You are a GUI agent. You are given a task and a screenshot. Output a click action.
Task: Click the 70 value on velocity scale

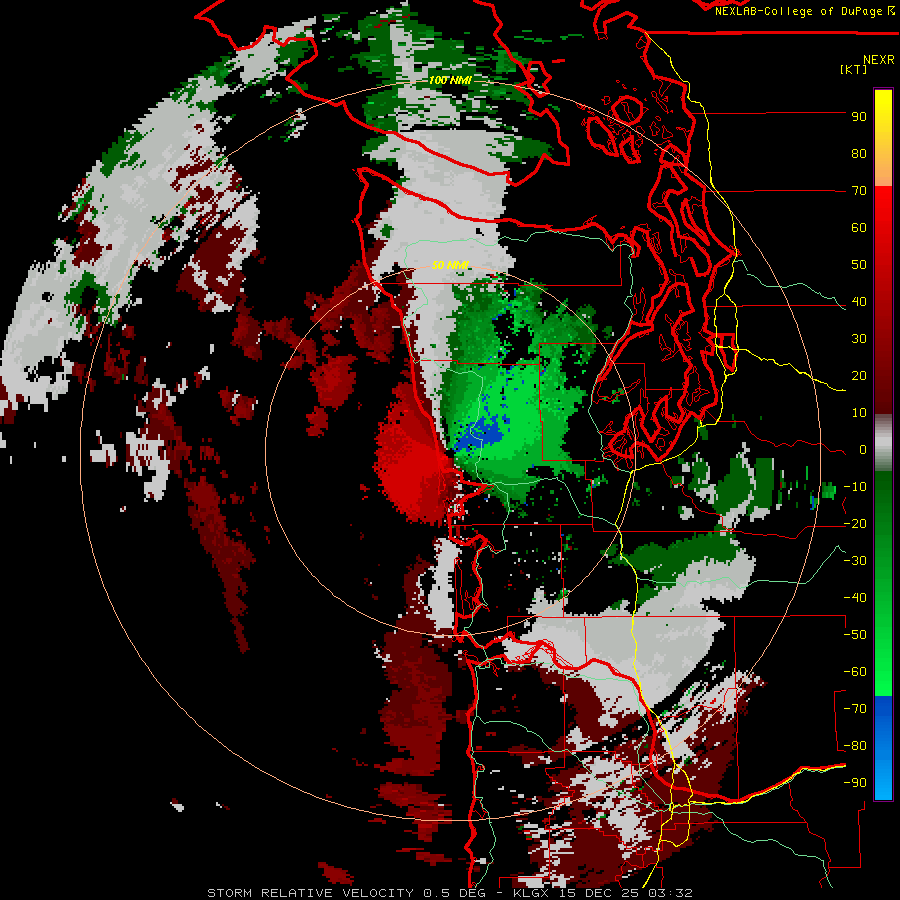point(859,191)
